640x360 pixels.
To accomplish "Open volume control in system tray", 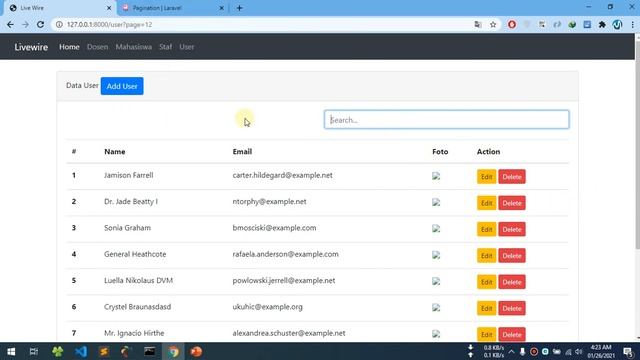I will (578, 351).
